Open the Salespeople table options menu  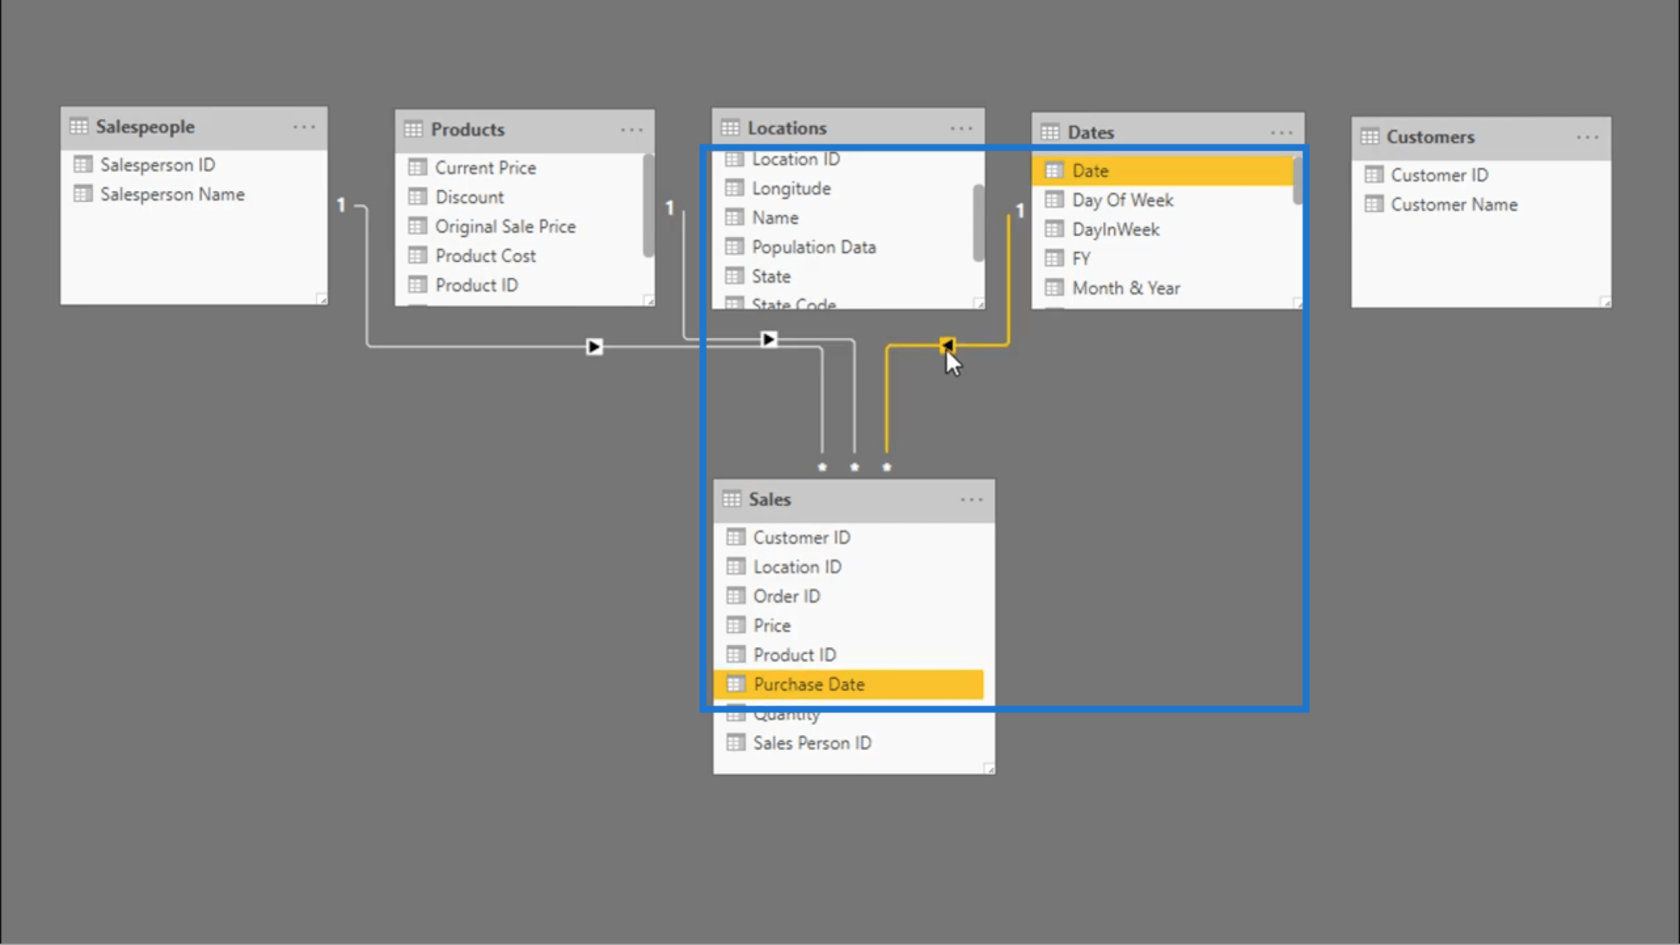click(304, 127)
